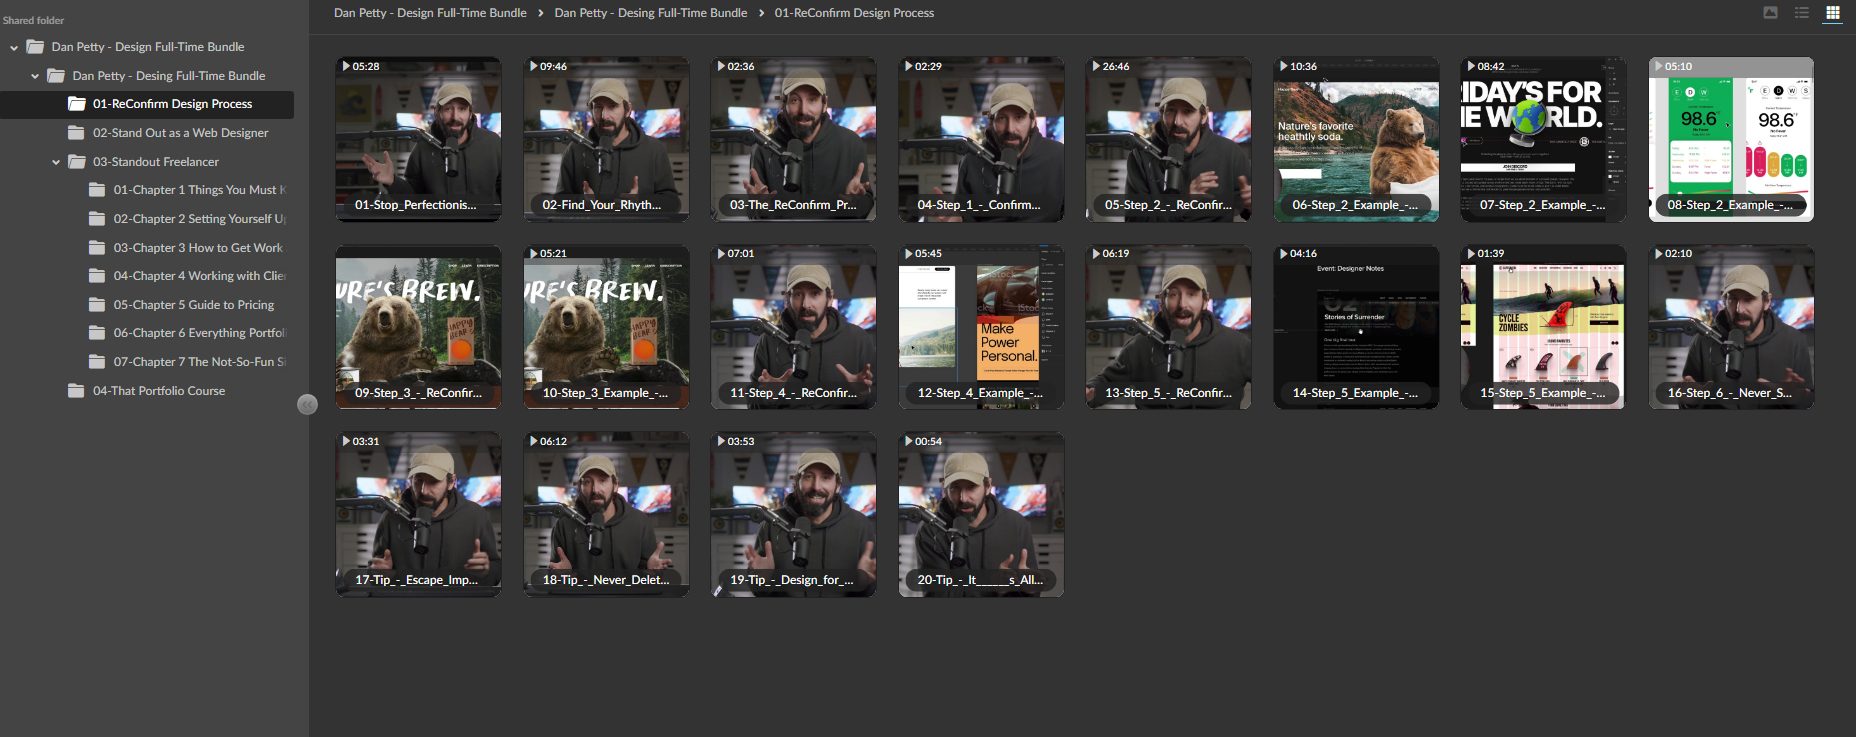Open video 10-Step_3_Example_-...

pos(606,327)
